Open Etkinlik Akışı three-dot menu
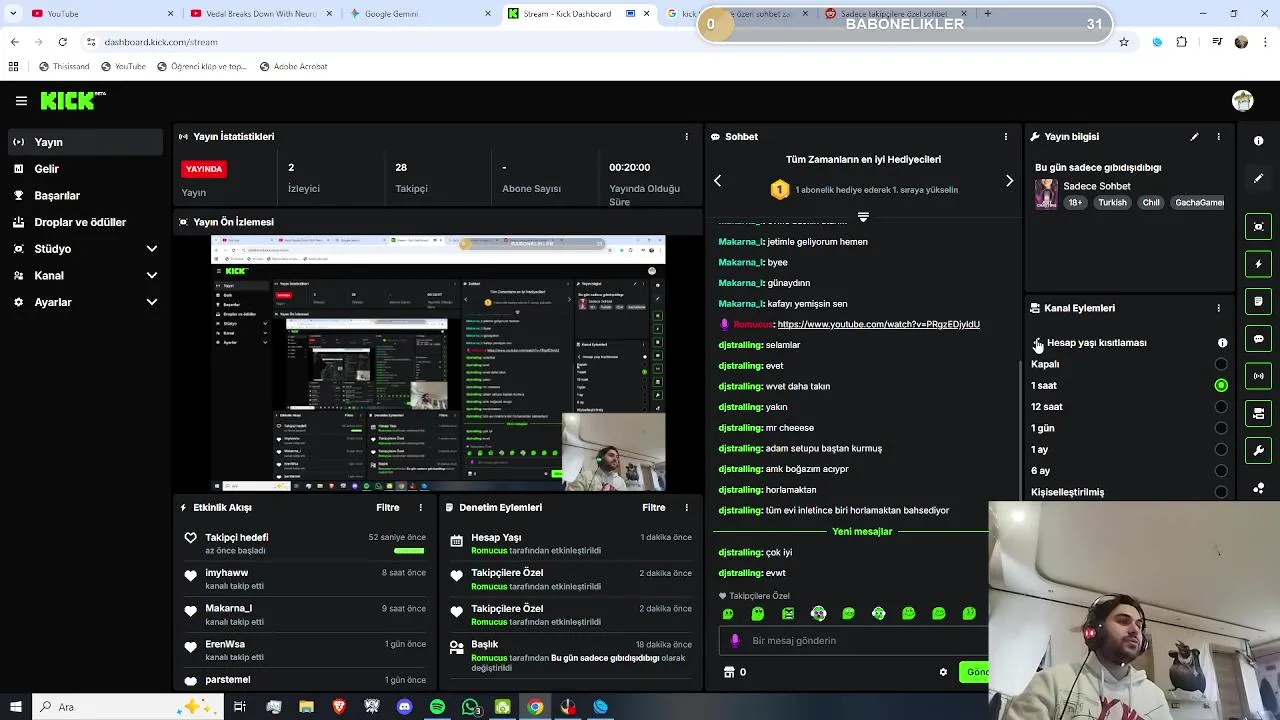1280x720 pixels. [x=421, y=508]
